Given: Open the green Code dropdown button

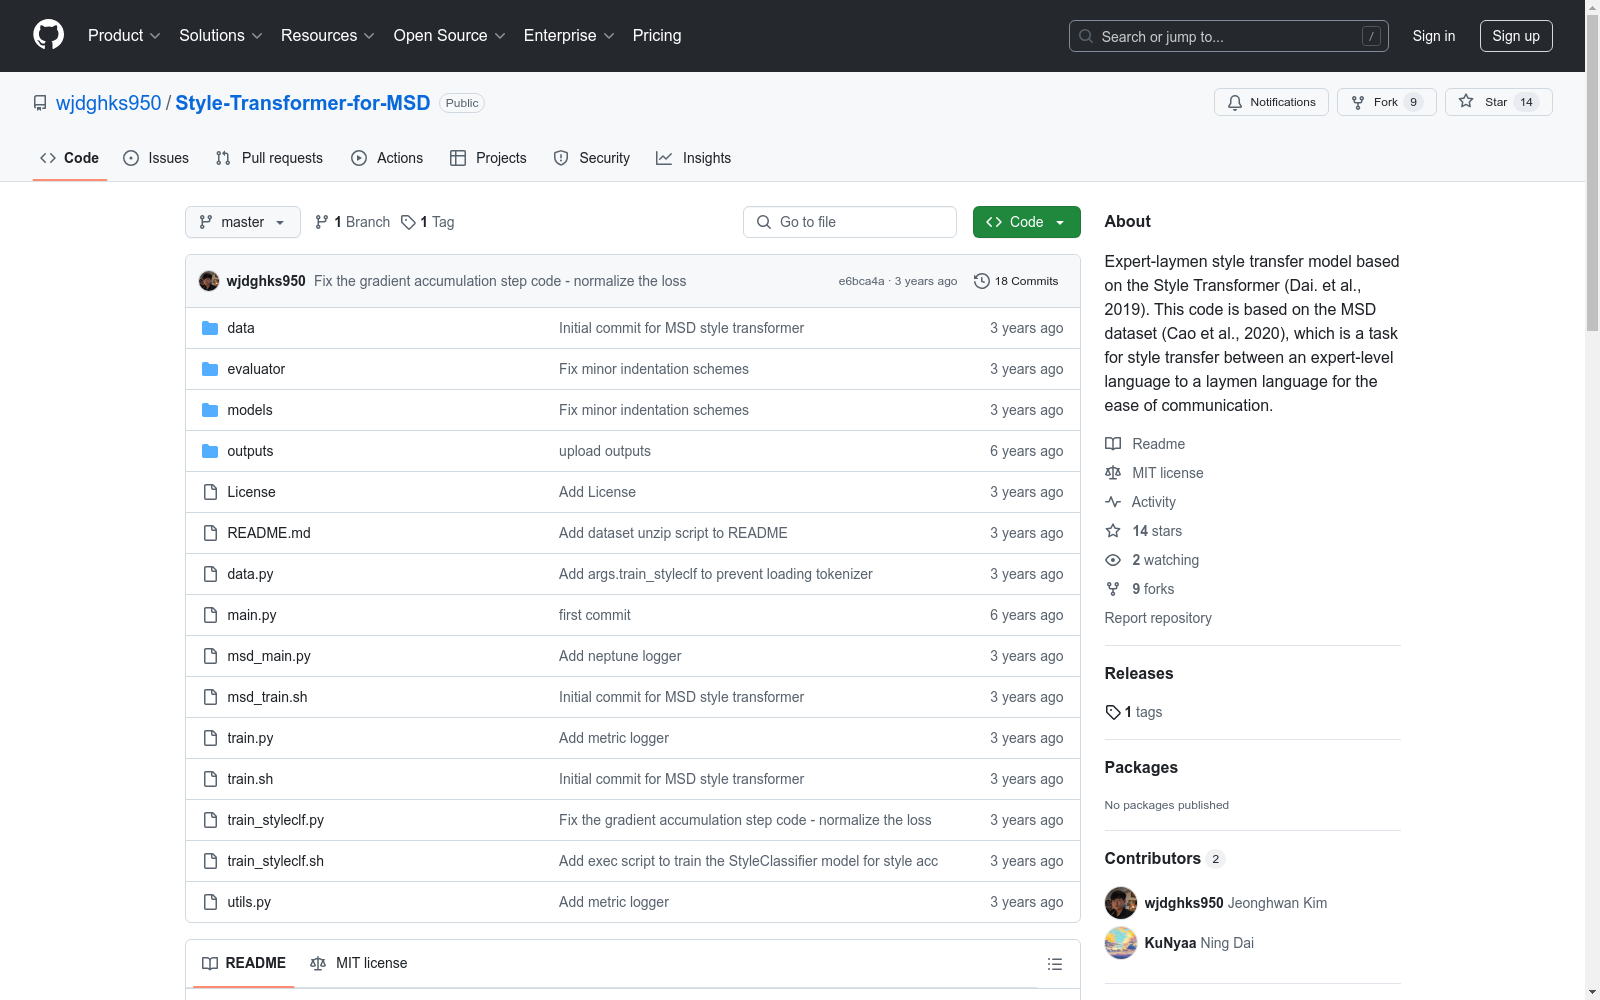Looking at the screenshot, I should point(1026,222).
